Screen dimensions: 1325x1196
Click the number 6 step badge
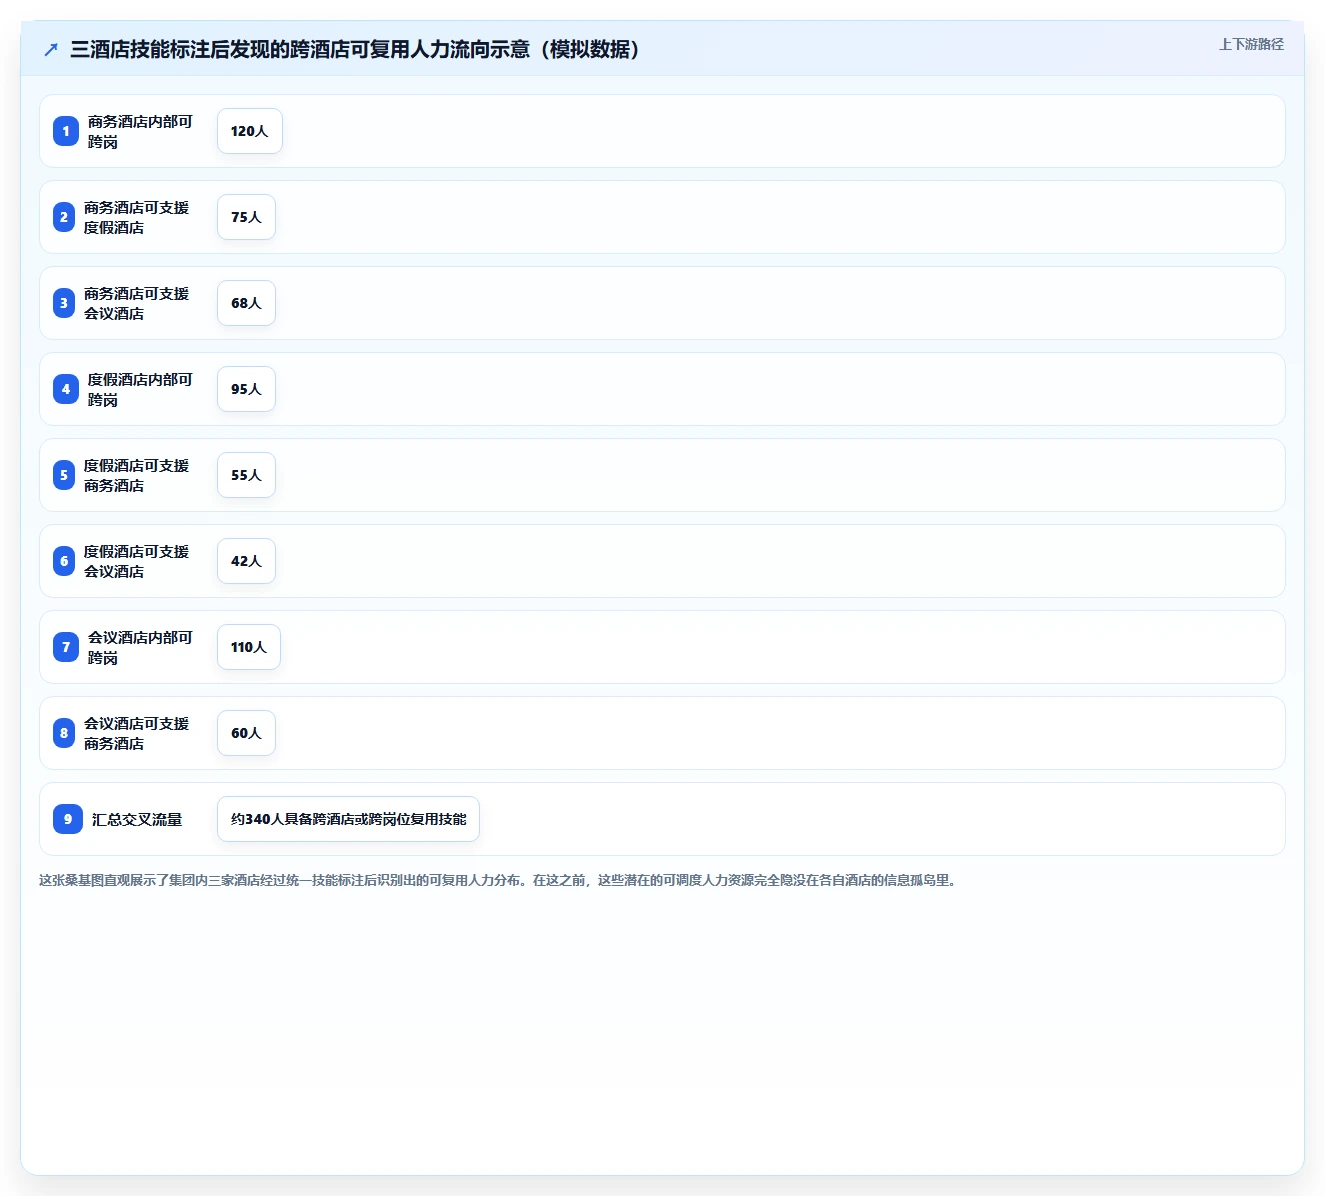[x=64, y=561]
